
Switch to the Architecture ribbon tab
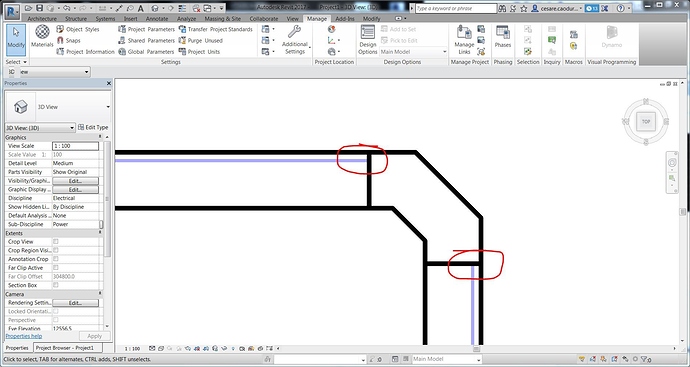42,19
